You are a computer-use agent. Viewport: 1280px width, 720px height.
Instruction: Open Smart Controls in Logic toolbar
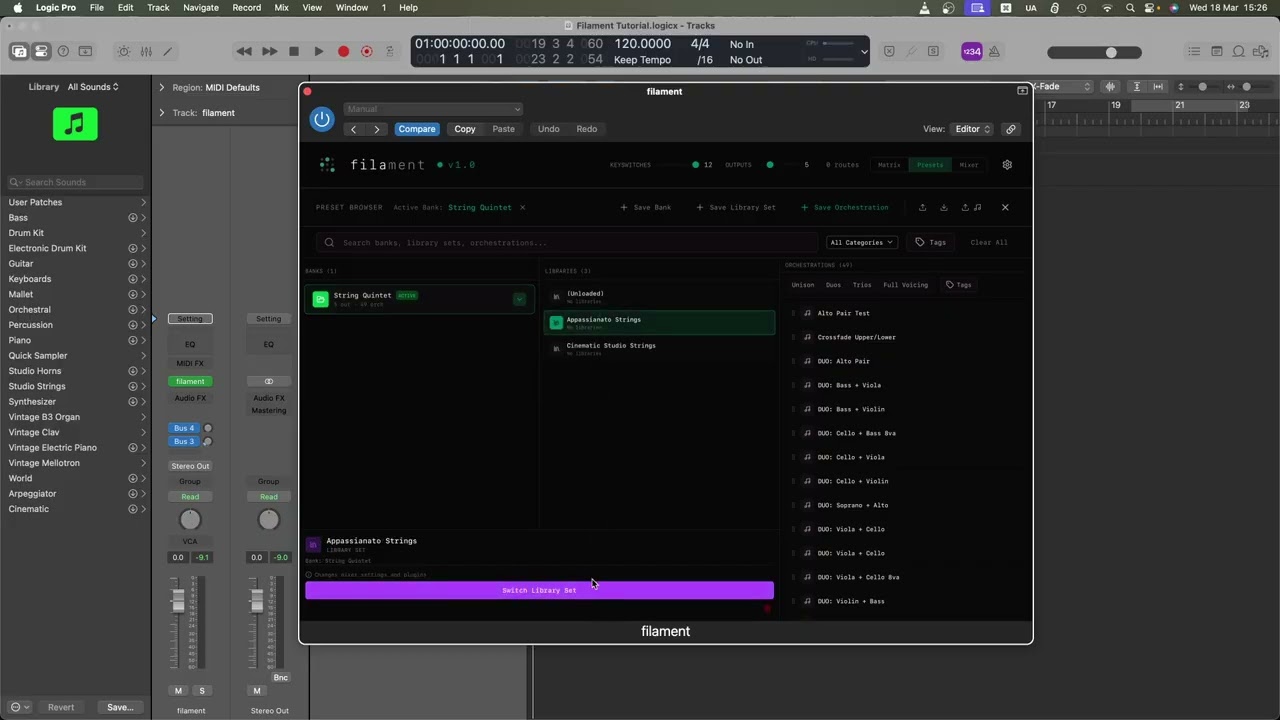124,52
